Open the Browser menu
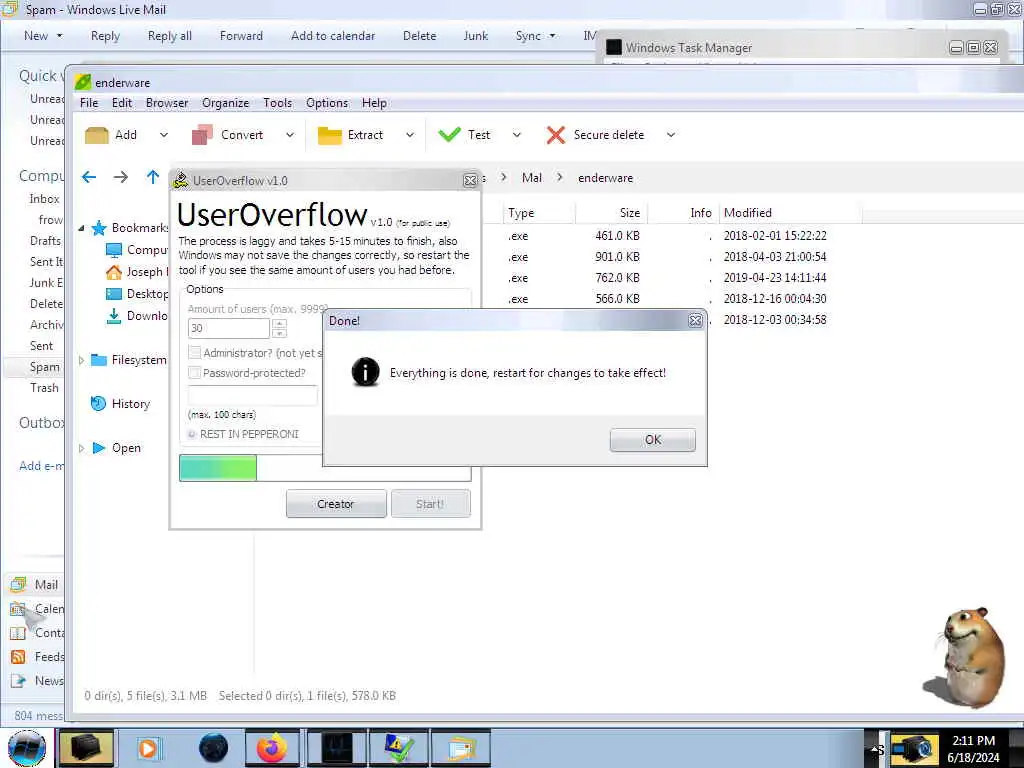1024x768 pixels. 167,103
